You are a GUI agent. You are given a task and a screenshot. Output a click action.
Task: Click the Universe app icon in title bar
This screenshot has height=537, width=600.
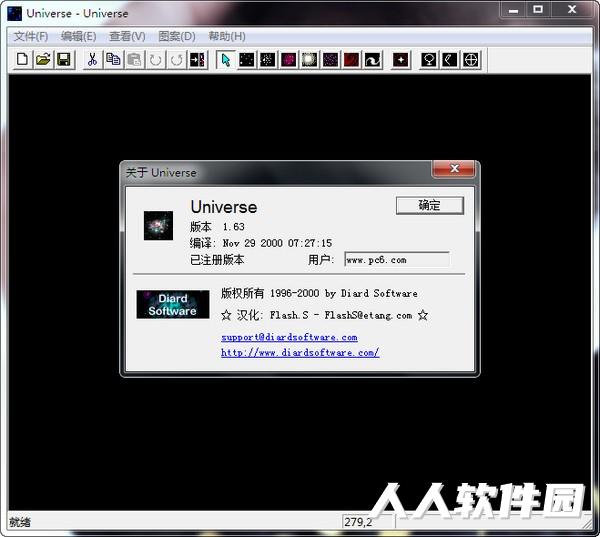pos(15,13)
